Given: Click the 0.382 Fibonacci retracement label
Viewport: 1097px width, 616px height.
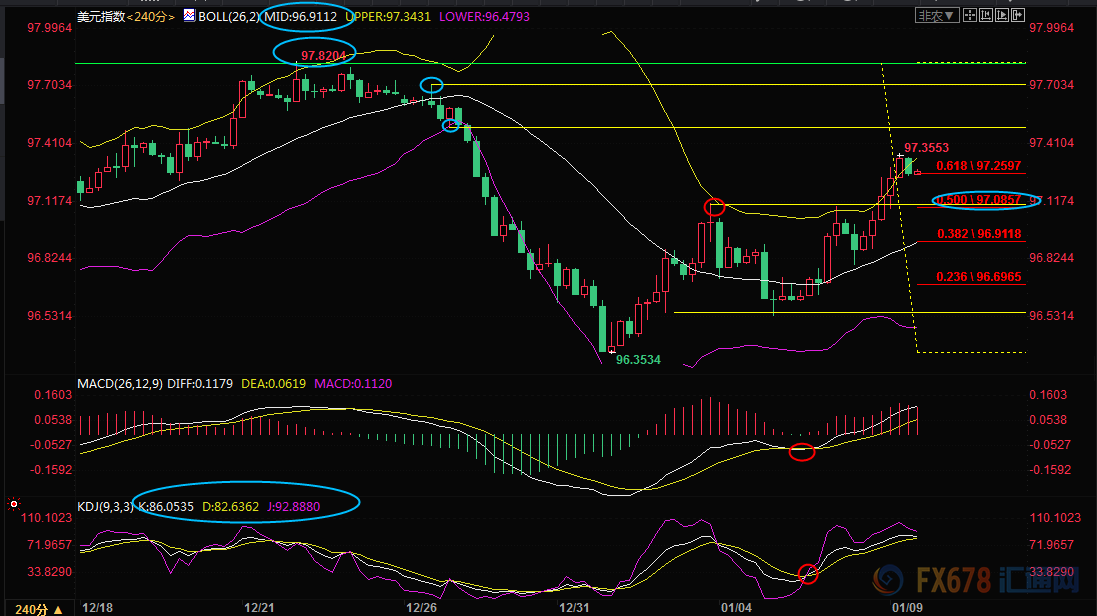Looking at the screenshot, I should 978,234.
